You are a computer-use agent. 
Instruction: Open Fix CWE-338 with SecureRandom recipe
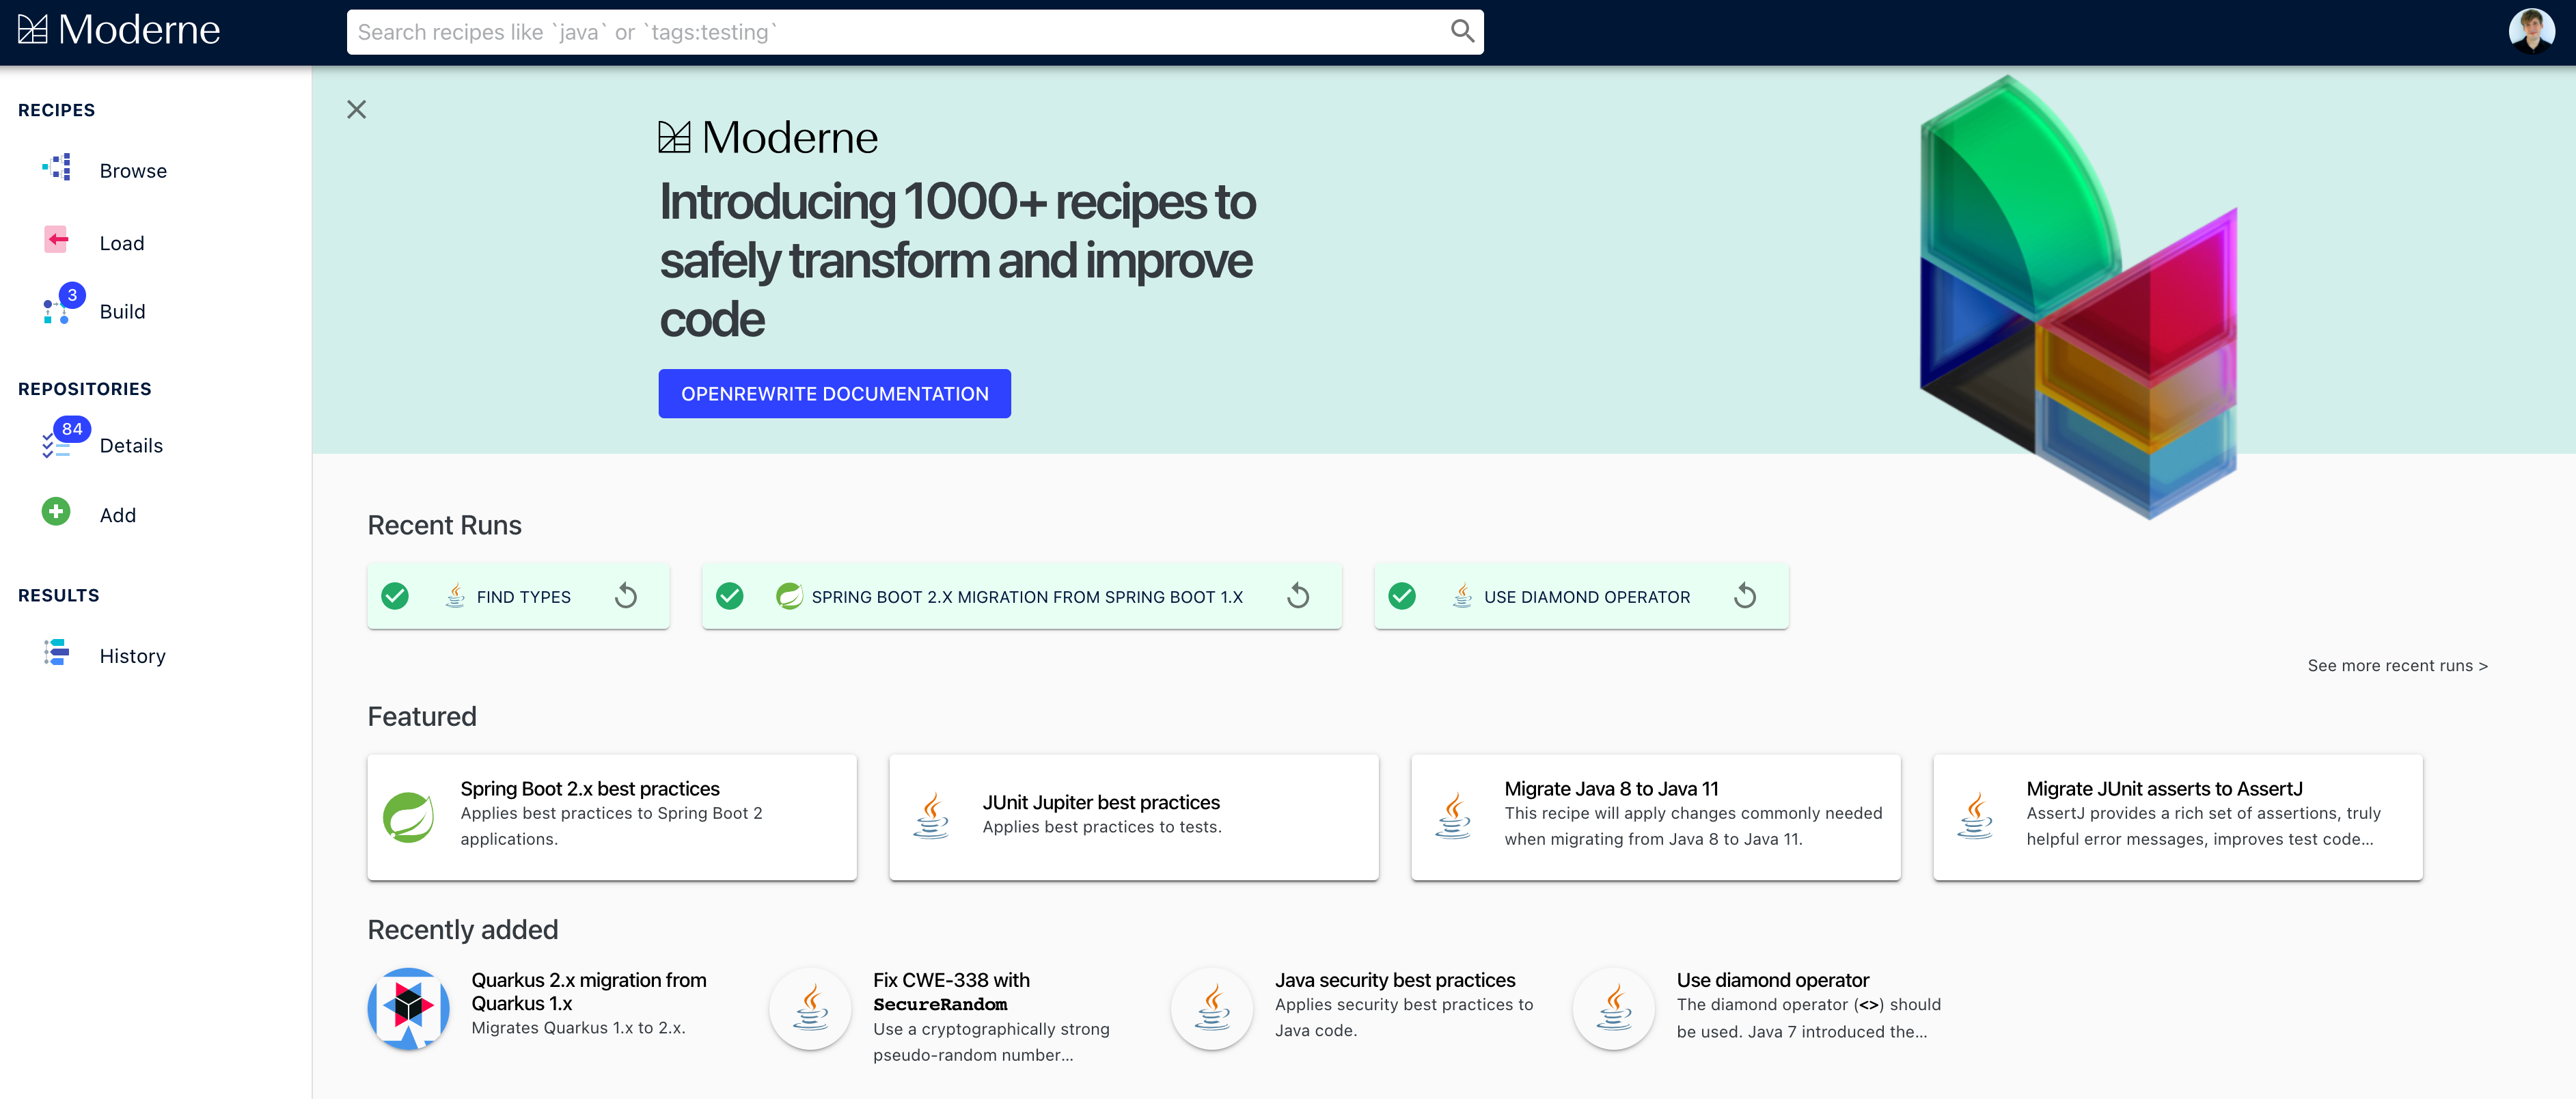coord(951,991)
